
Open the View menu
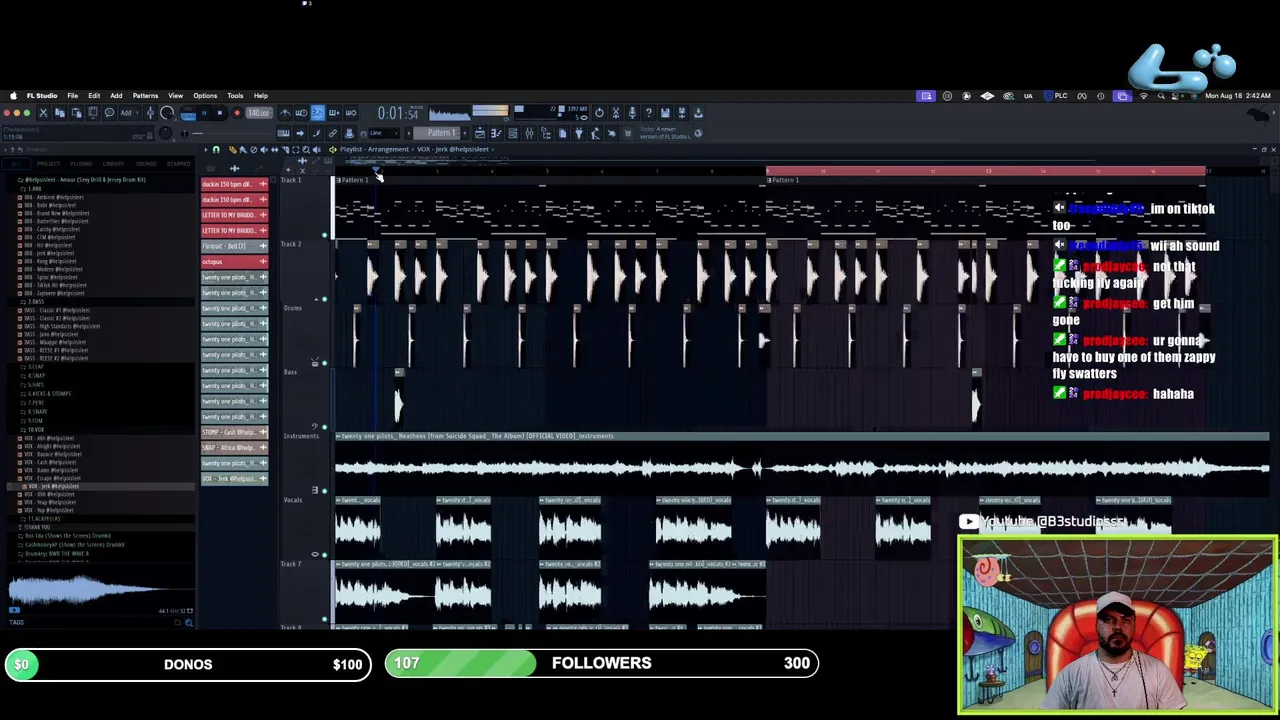(x=175, y=96)
